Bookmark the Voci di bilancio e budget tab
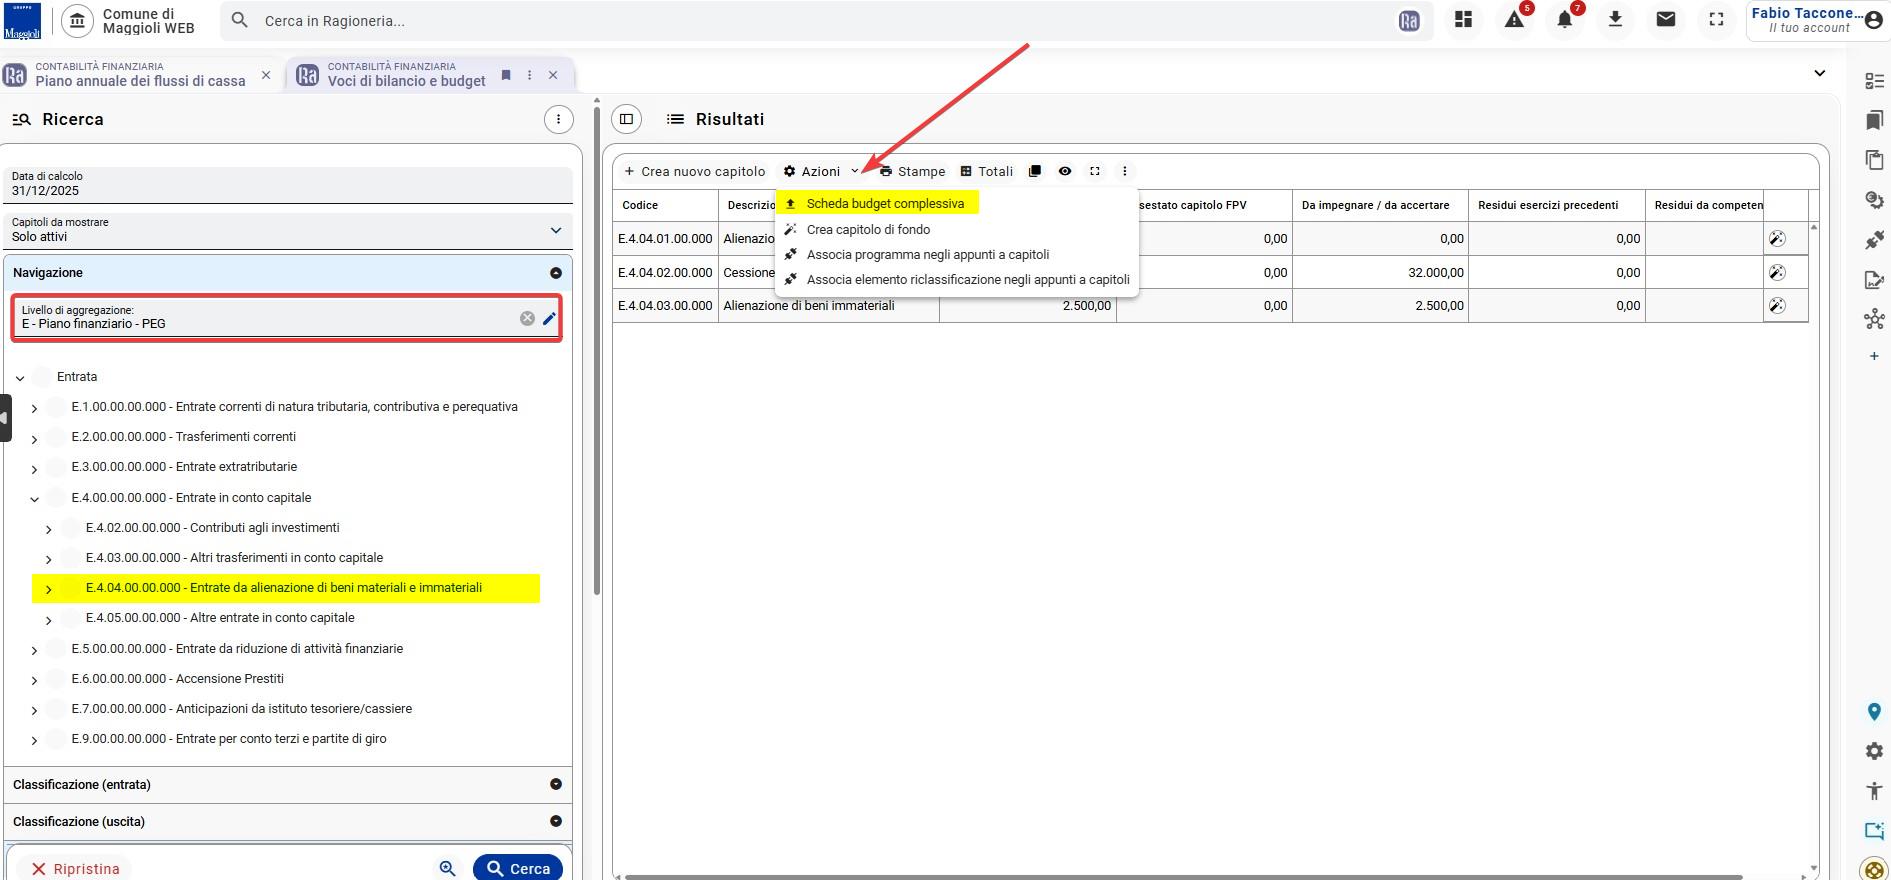Image resolution: width=1891 pixels, height=880 pixels. 506,75
